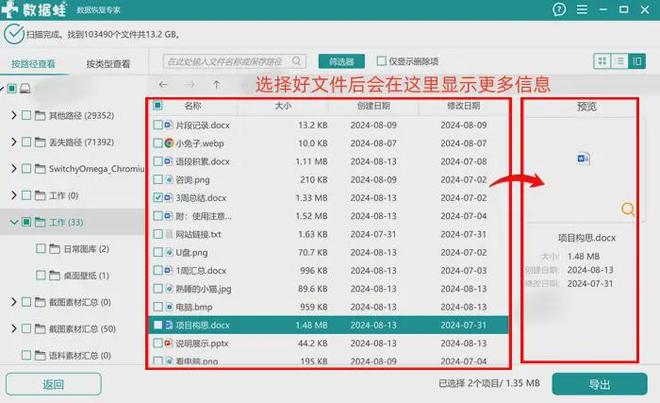Viewport: 660px width, 403px height.
Task: Sort by 名称 column header
Action: [x=193, y=106]
